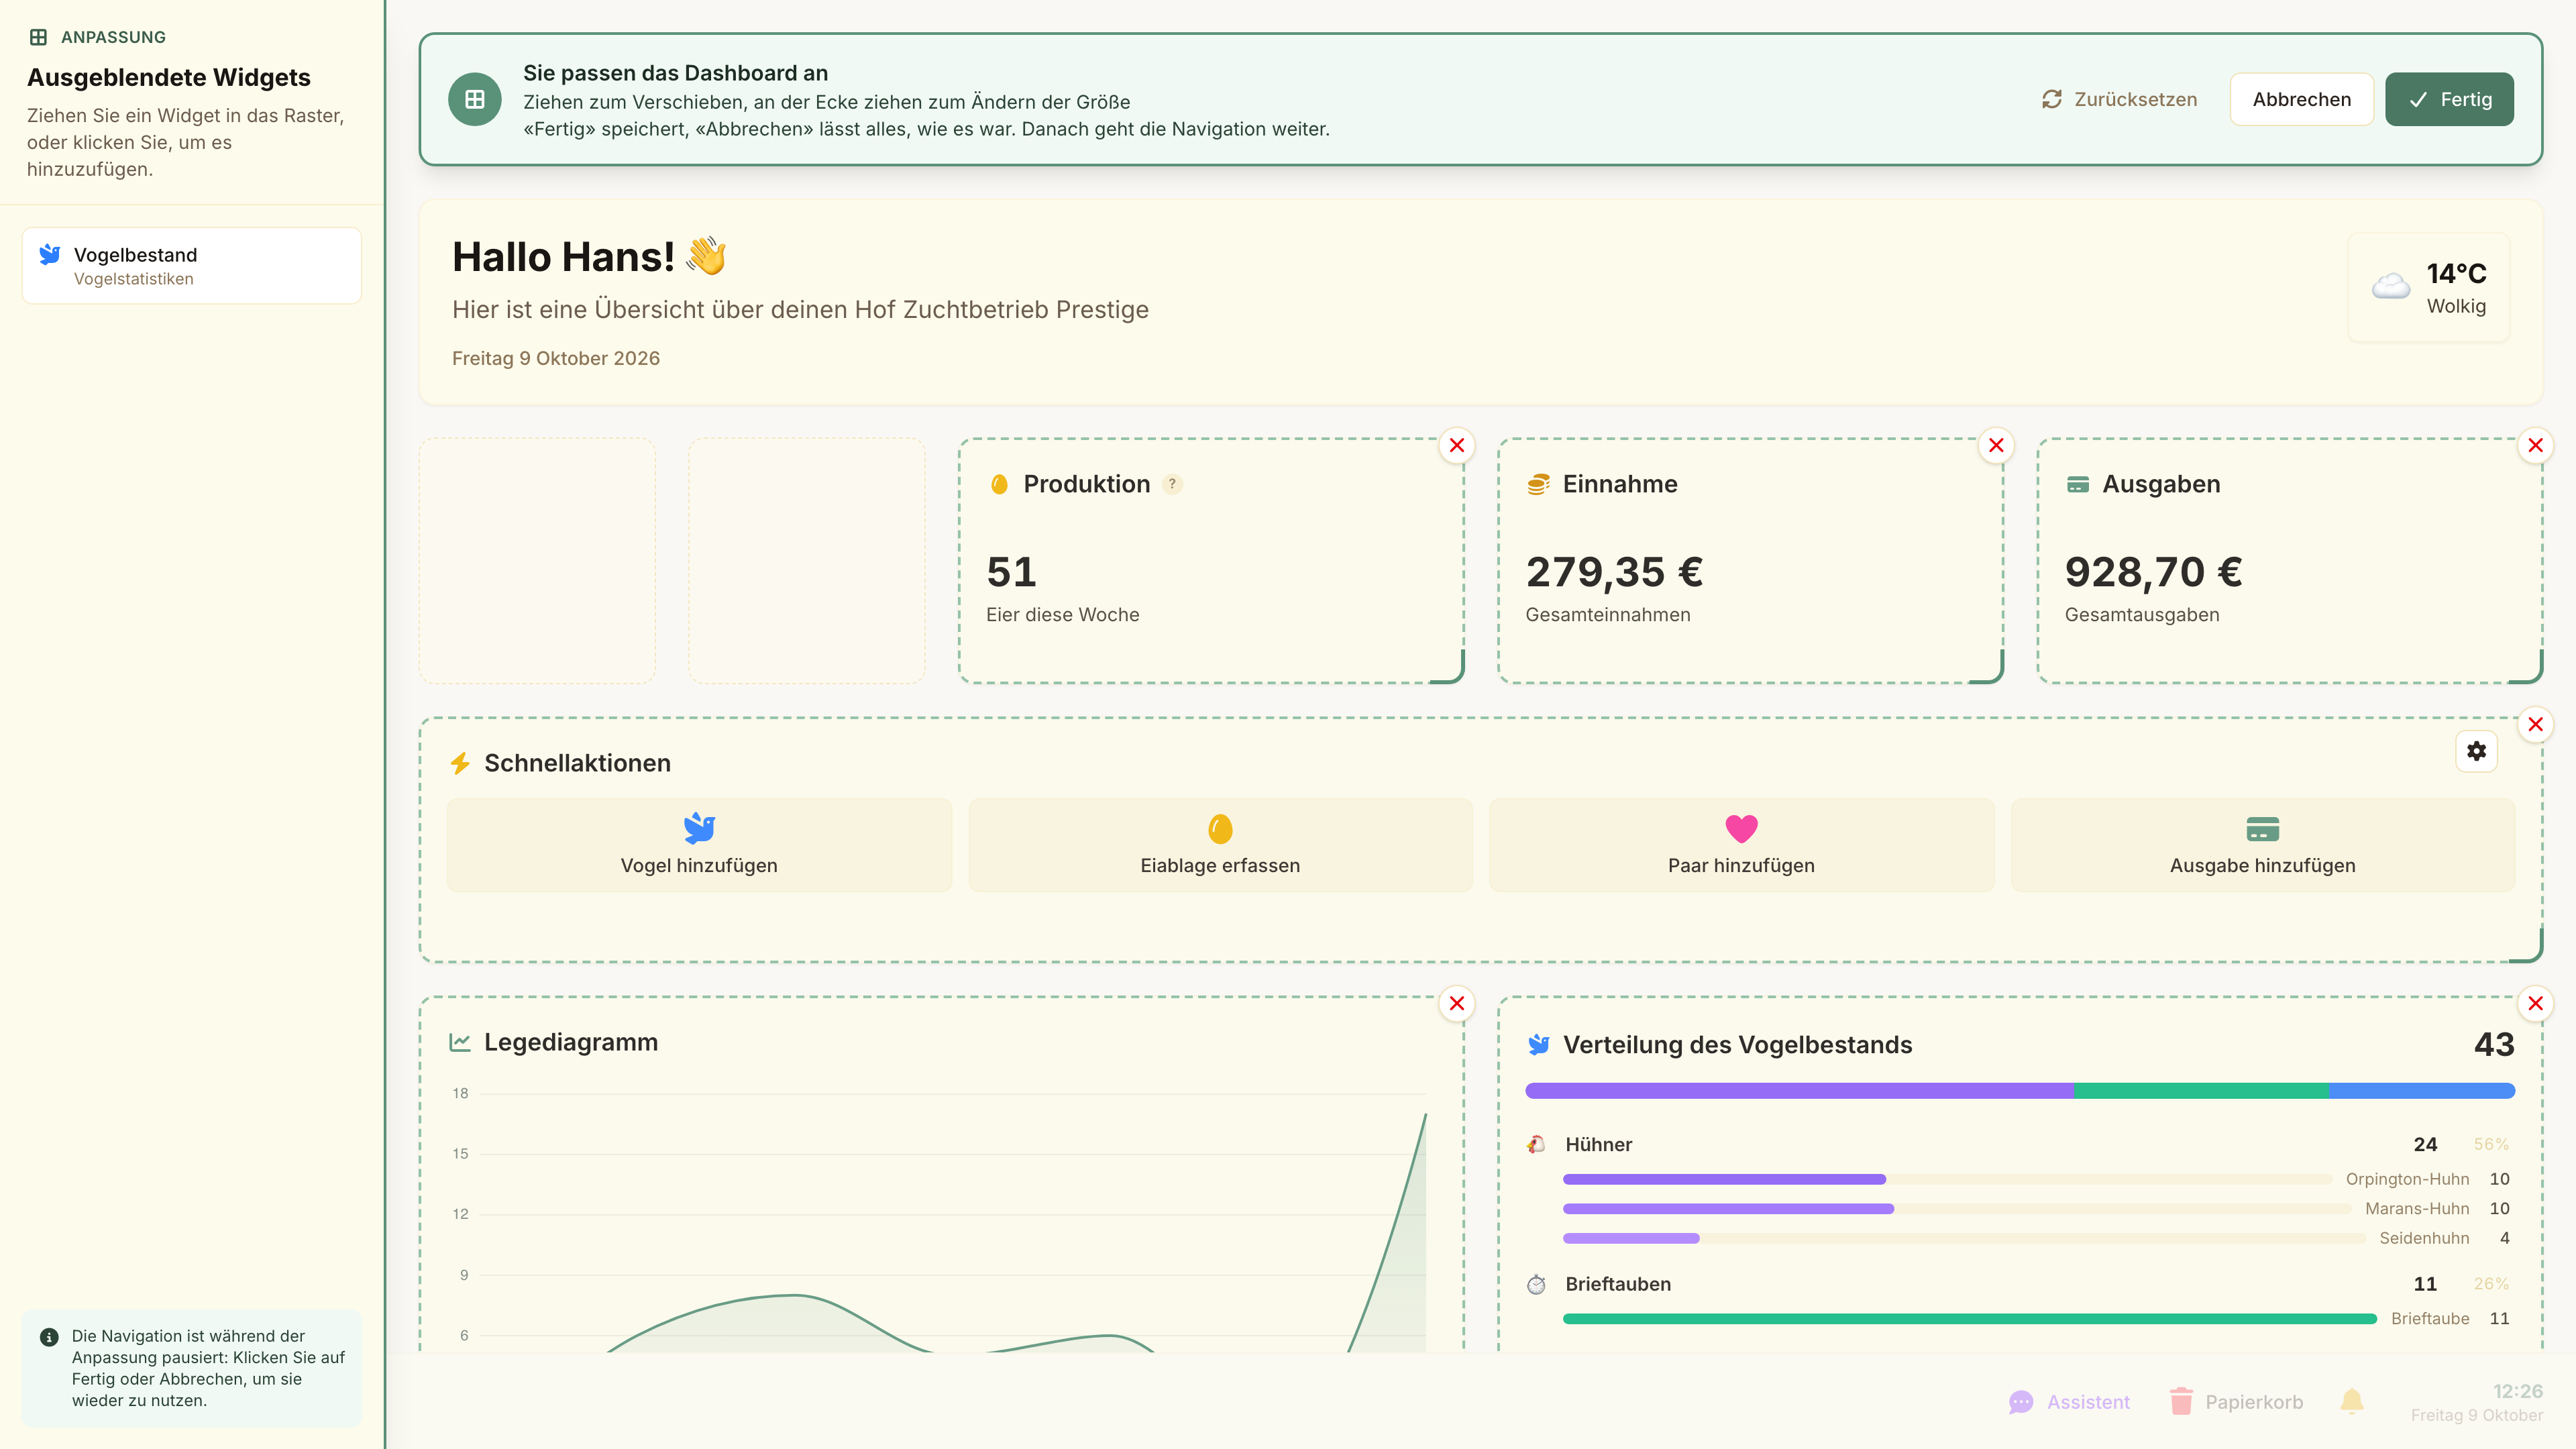The image size is (2576, 1449).
Task: Click the Ausgabe hinzufügen card icon
Action: point(2262,829)
